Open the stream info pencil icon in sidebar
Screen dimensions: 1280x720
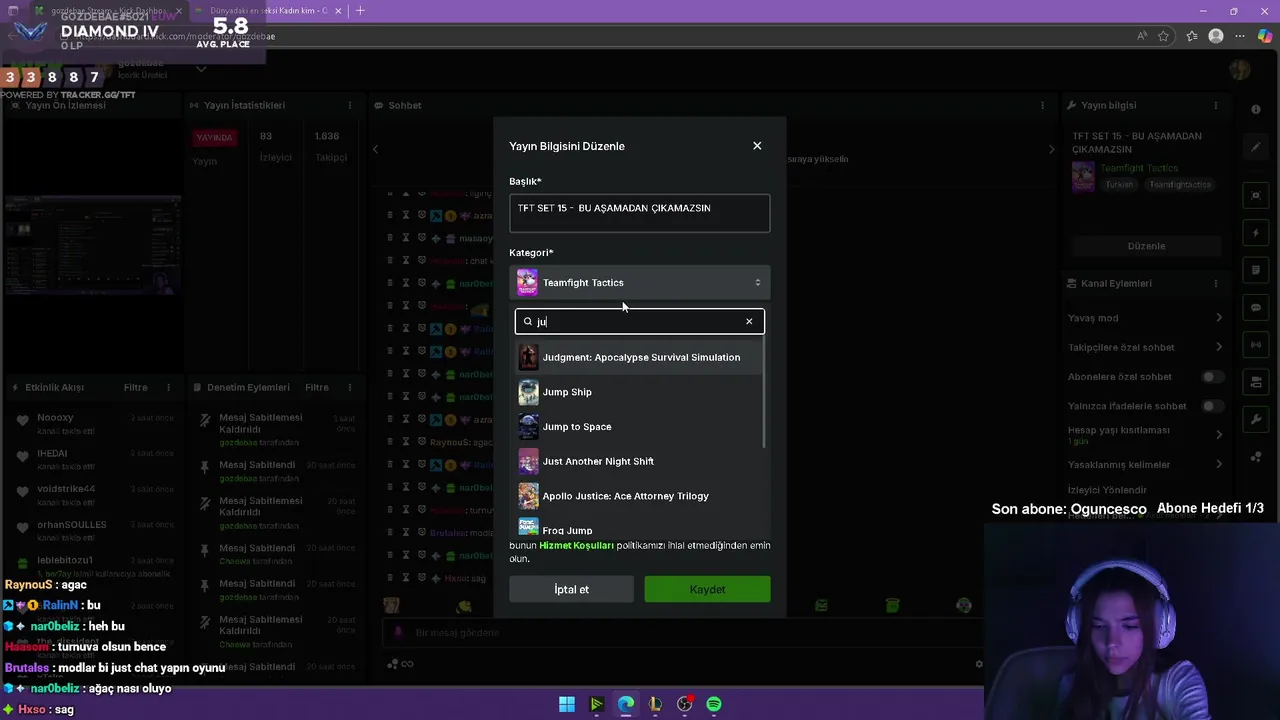click(1256, 147)
